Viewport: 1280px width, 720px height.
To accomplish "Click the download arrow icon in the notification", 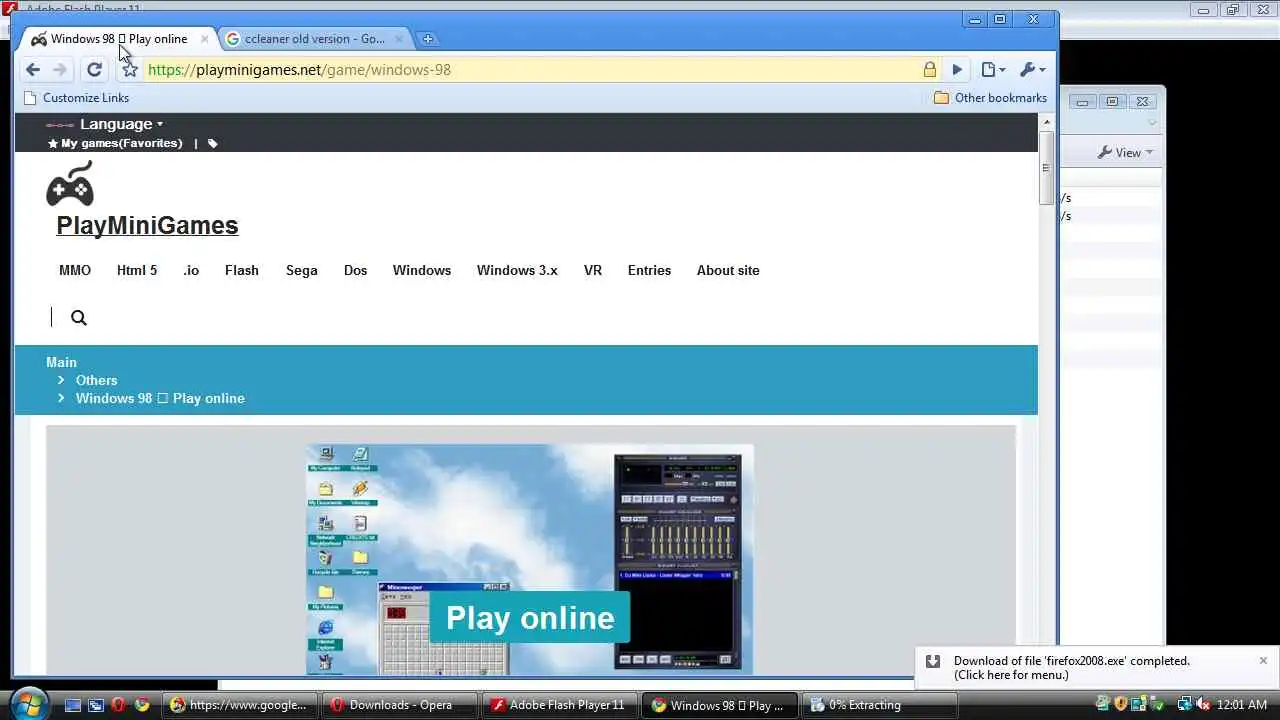I will click(932, 661).
